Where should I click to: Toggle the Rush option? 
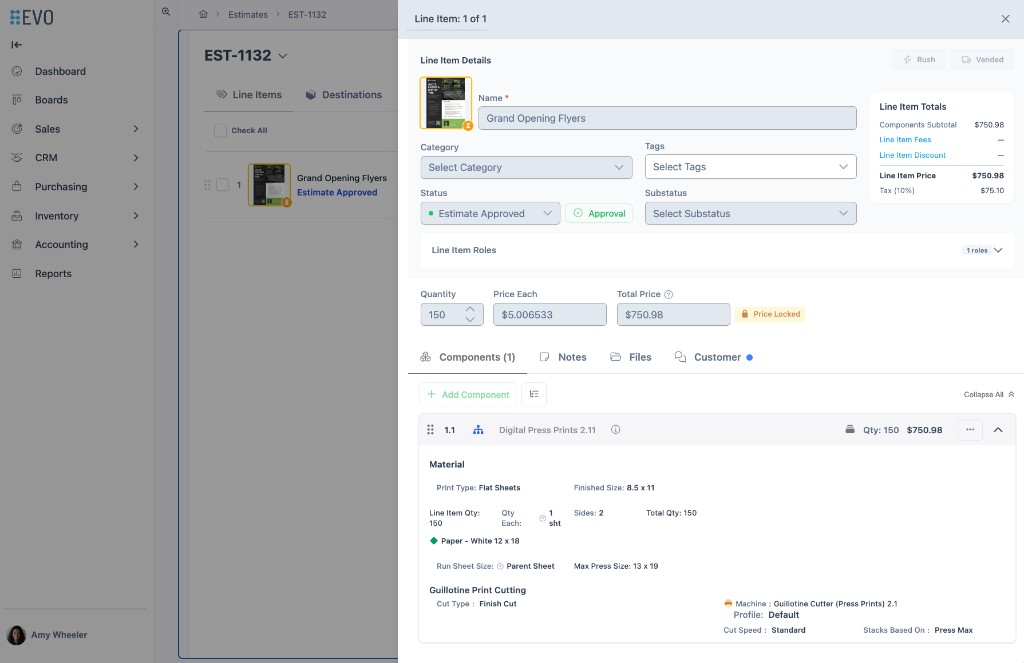[919, 59]
